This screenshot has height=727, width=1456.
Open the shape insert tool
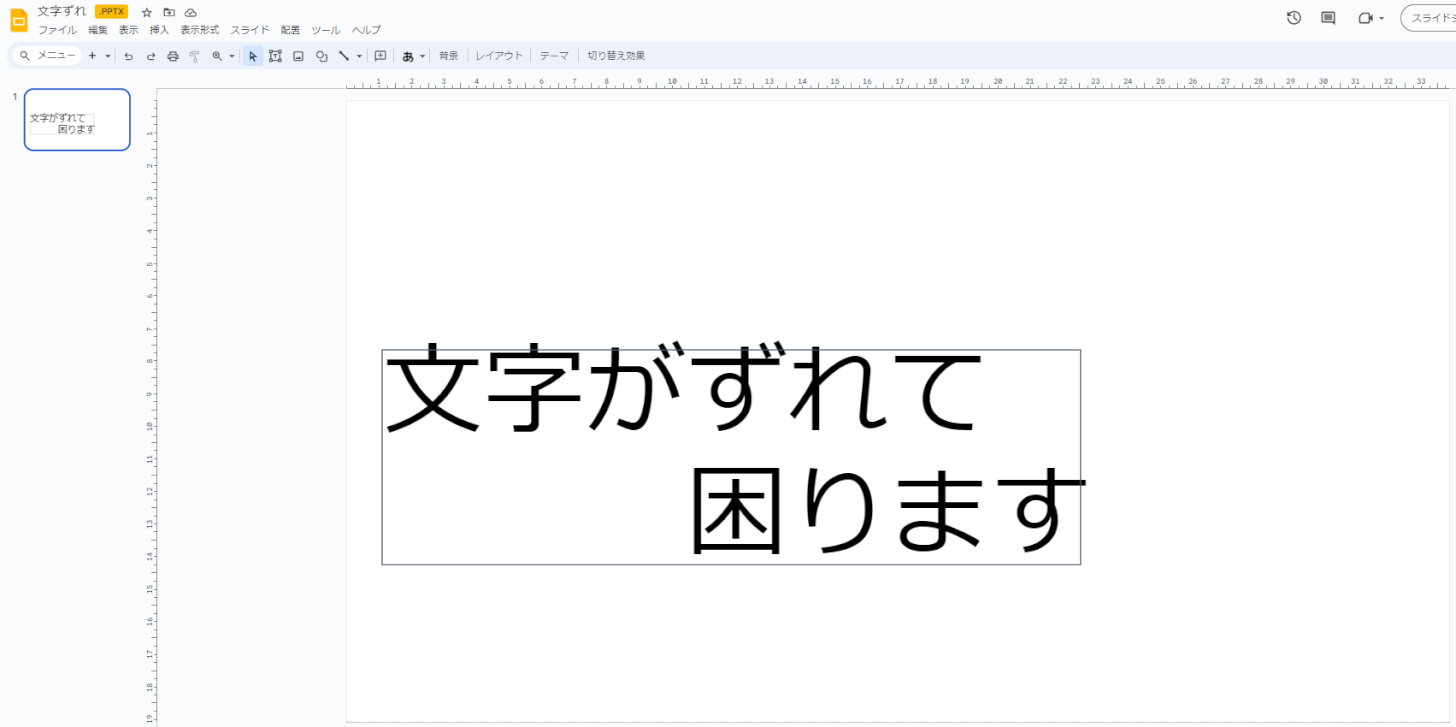[x=321, y=56]
